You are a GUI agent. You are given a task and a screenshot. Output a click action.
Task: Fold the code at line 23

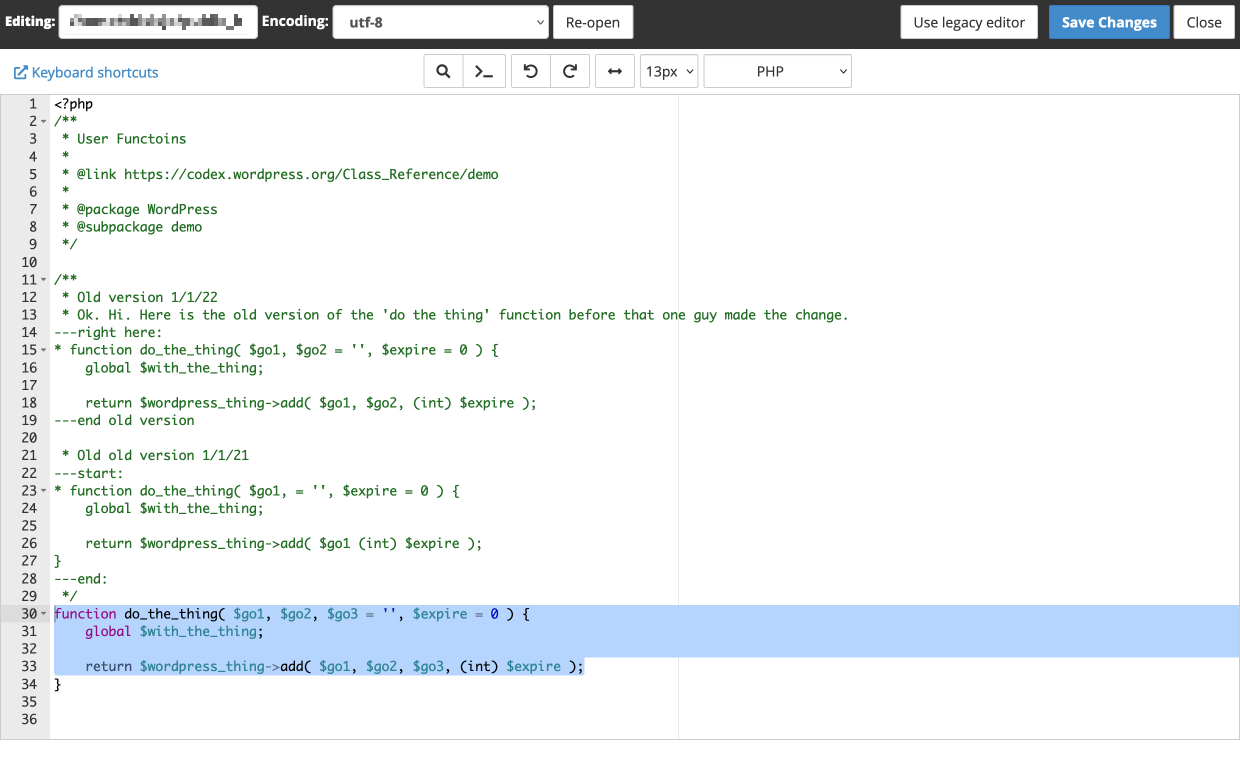(x=44, y=491)
